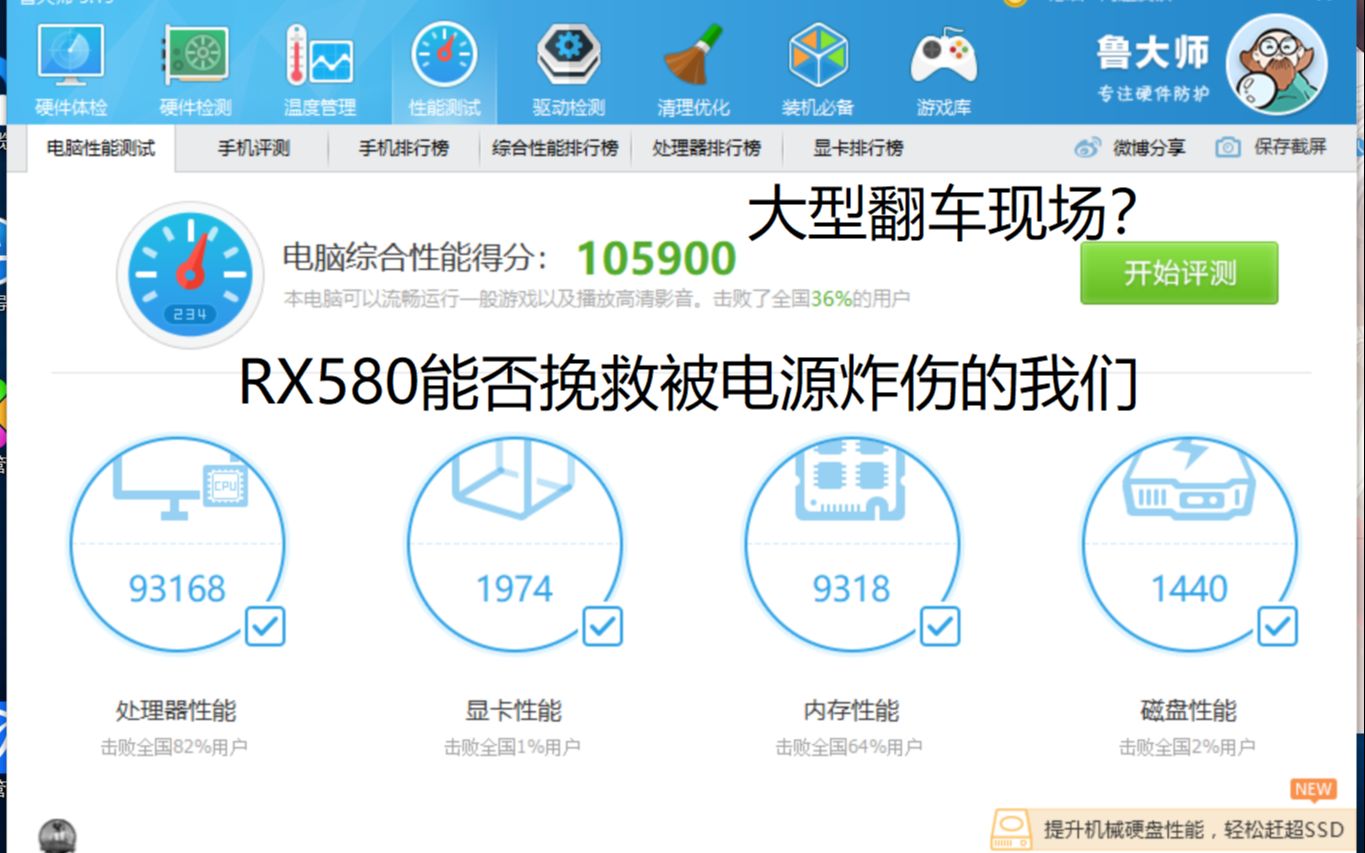Uncheck the 处理器性能 test checkbox
This screenshot has width=1365, height=853.
click(265, 627)
